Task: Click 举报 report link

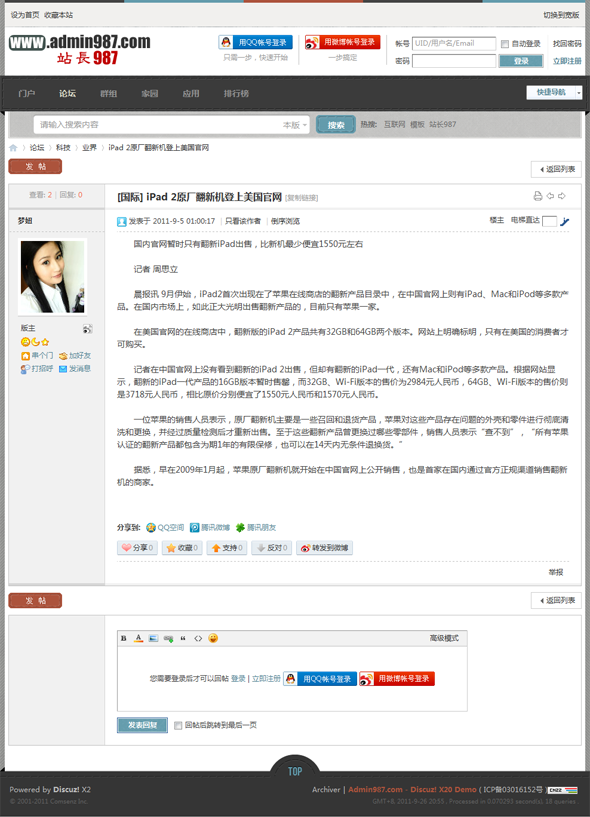Action: pos(556,572)
